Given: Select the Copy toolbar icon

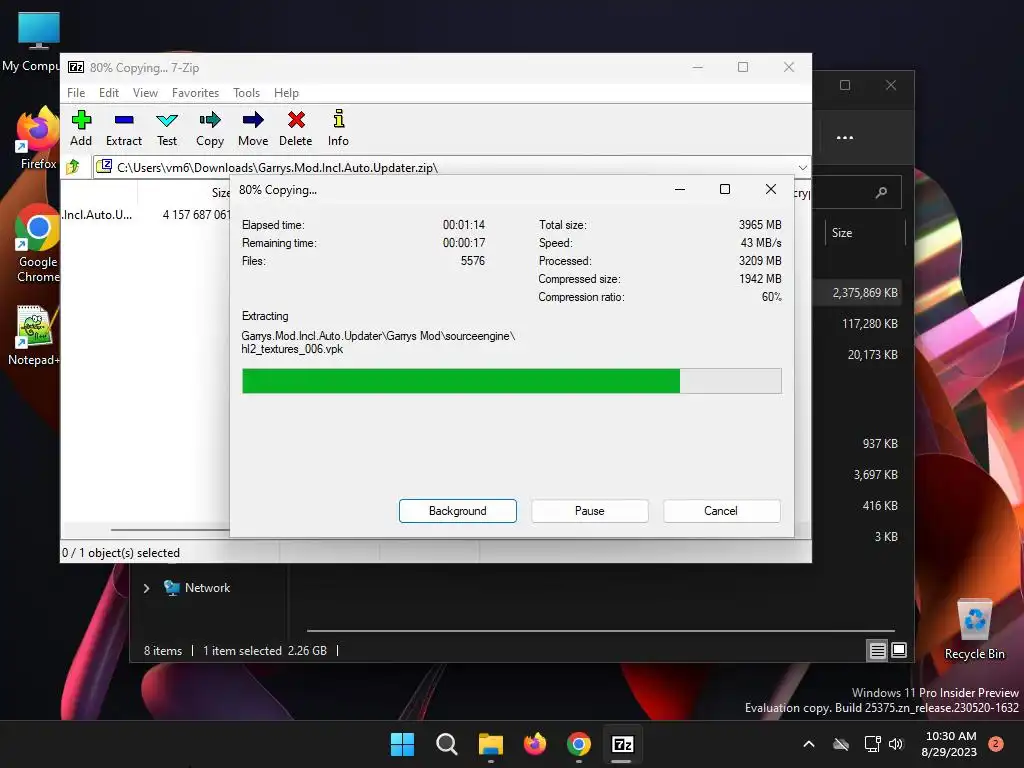Looking at the screenshot, I should [210, 128].
